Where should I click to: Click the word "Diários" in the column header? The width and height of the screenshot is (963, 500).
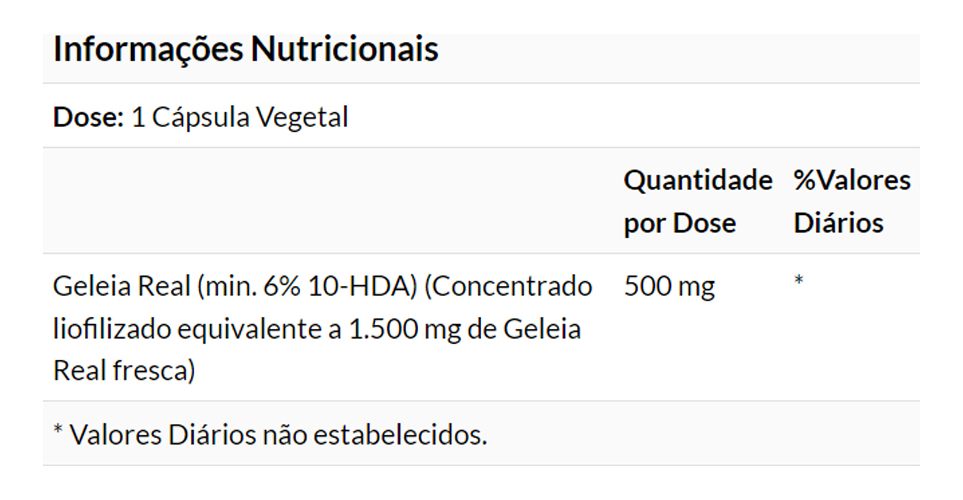(x=838, y=223)
